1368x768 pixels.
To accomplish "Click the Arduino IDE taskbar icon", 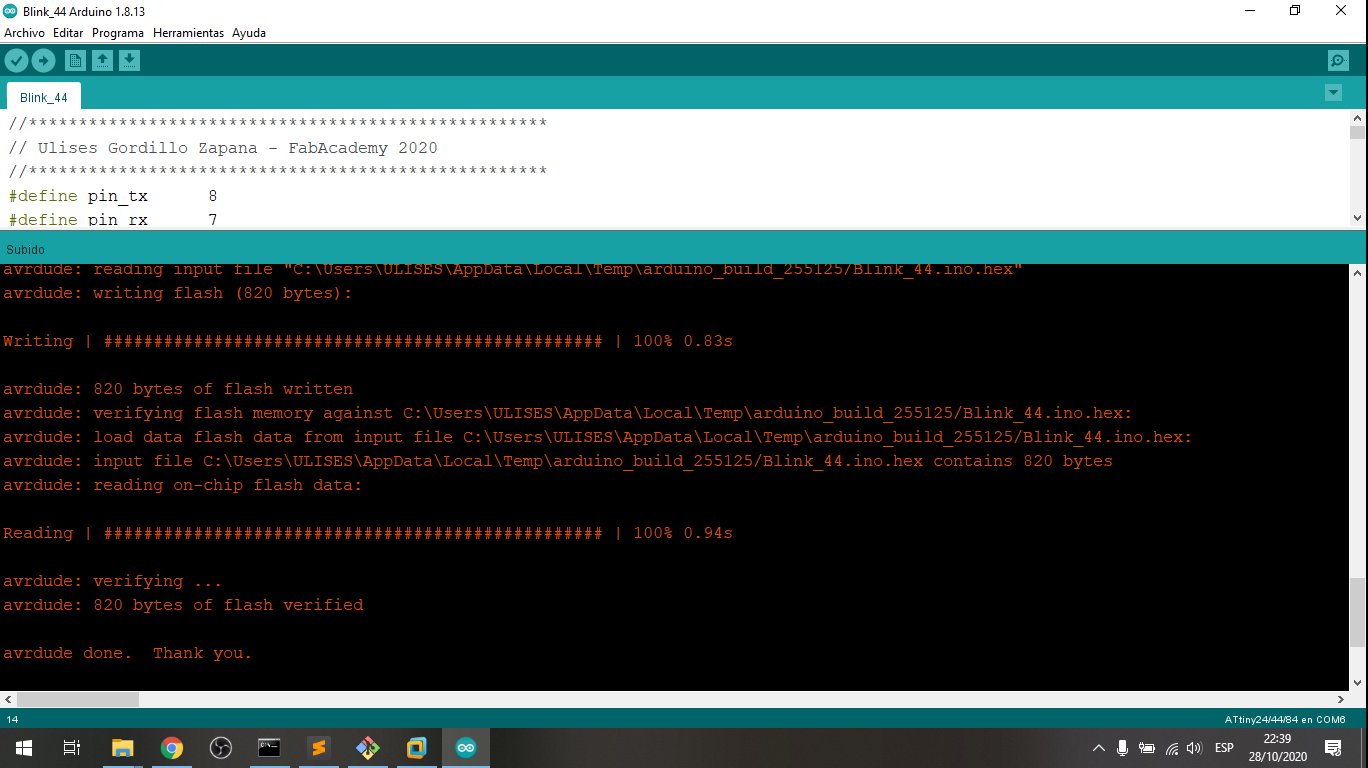I will point(466,748).
